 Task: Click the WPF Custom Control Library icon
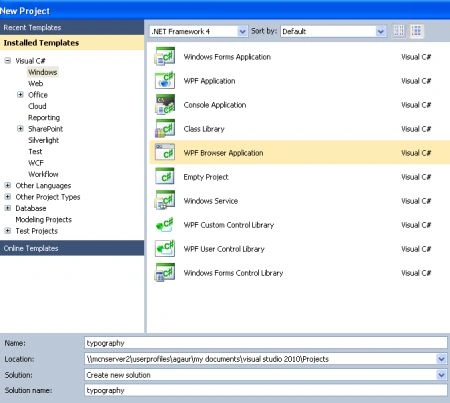(x=165, y=225)
